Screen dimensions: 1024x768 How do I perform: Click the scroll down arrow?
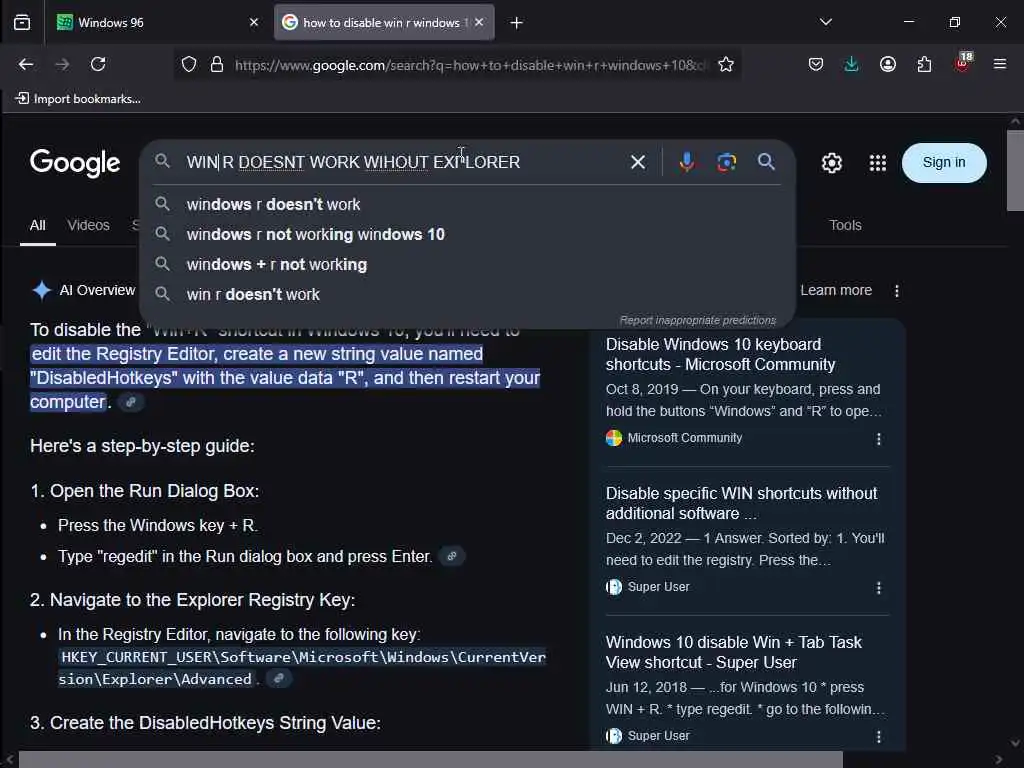1015,743
